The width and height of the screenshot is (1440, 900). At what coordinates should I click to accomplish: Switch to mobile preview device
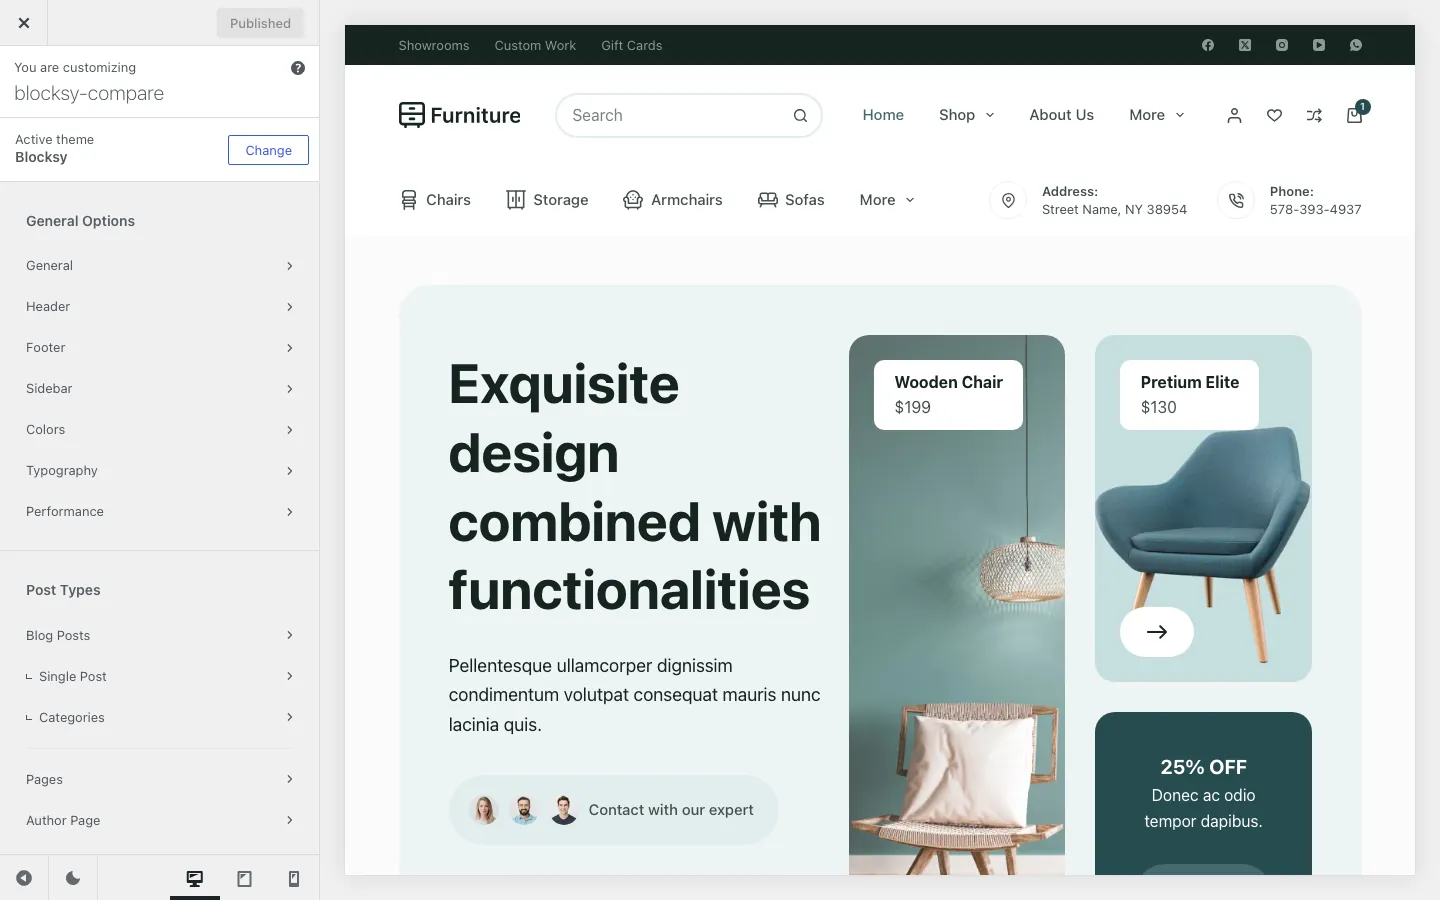coord(294,878)
